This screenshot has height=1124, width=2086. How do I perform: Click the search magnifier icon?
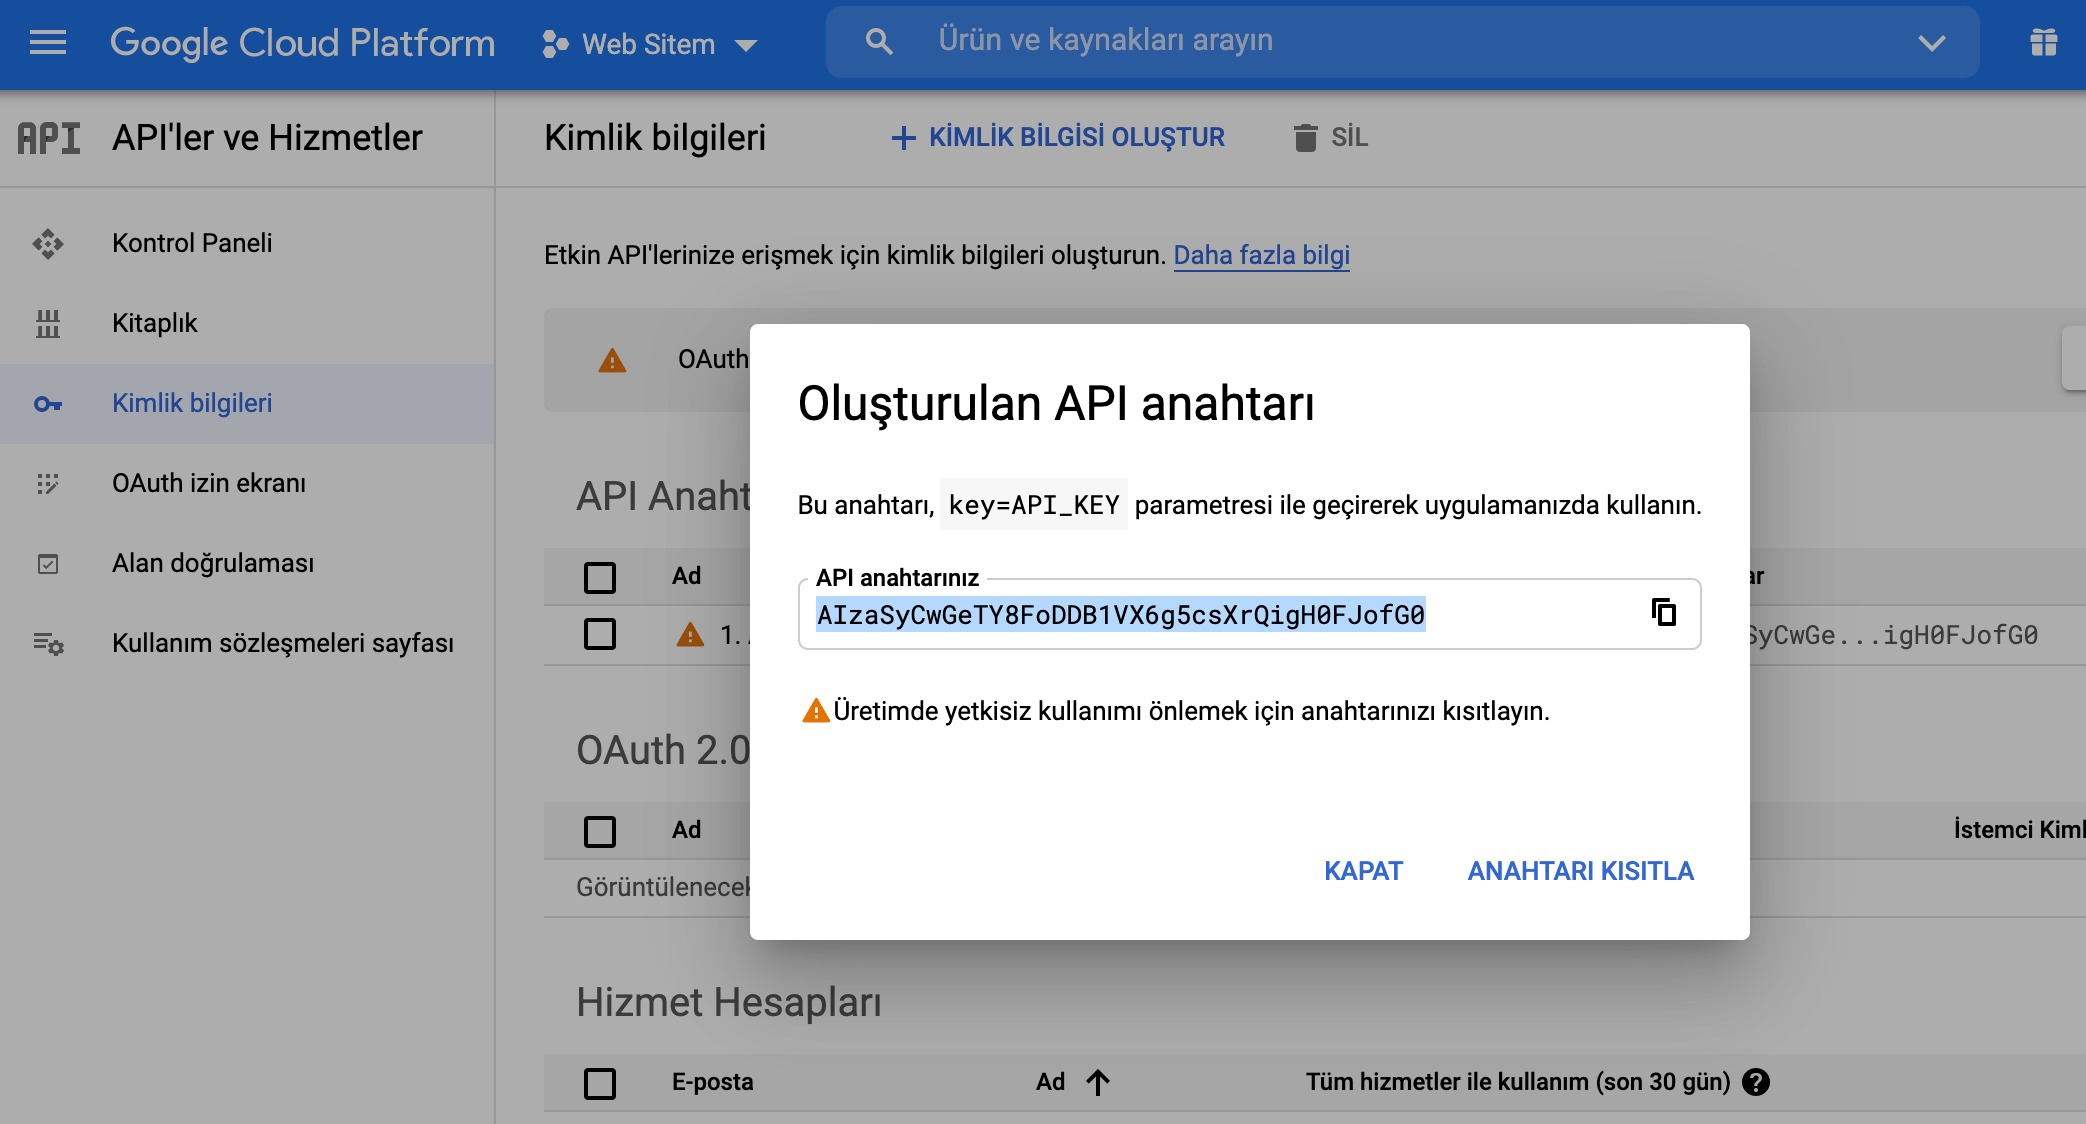pyautogui.click(x=879, y=41)
